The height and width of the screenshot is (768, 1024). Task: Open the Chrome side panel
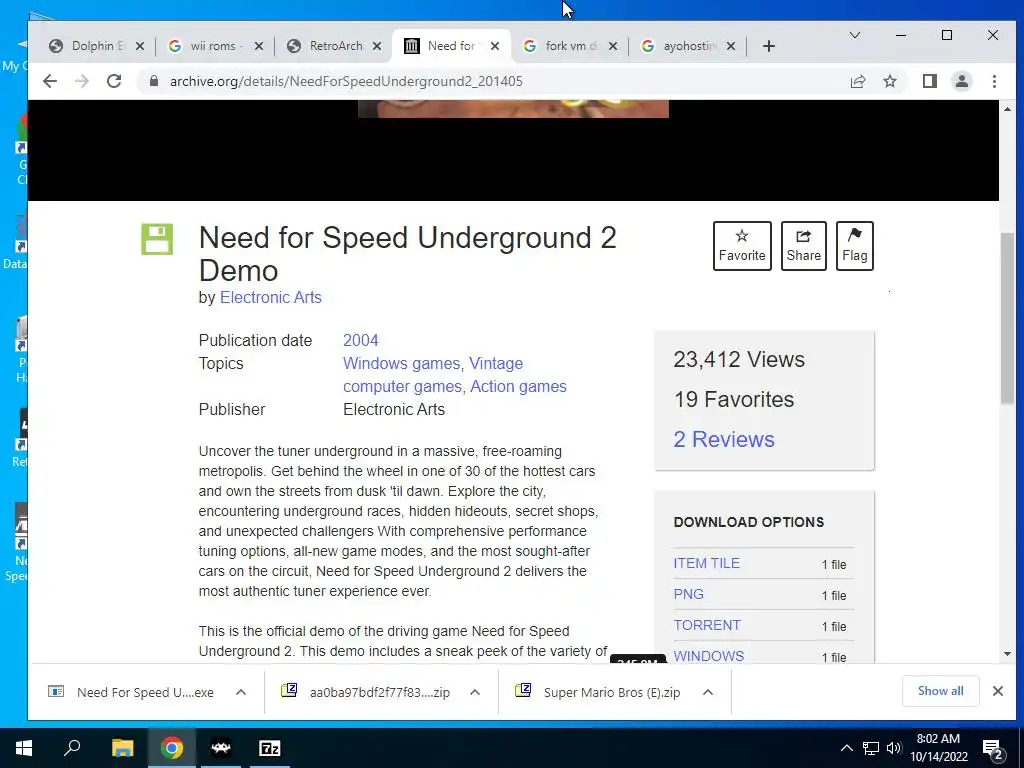929,81
